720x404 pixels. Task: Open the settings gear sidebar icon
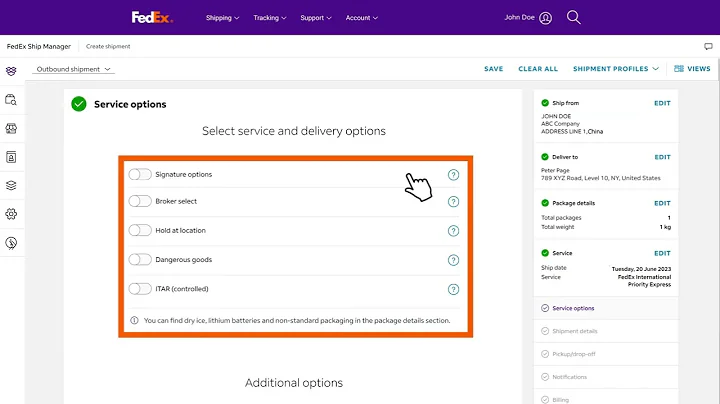pos(11,214)
